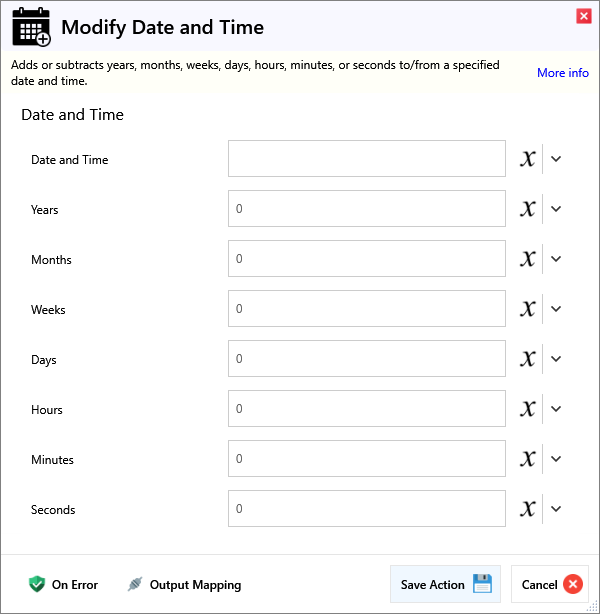Insert a variable into the Months field

click(x=528, y=259)
